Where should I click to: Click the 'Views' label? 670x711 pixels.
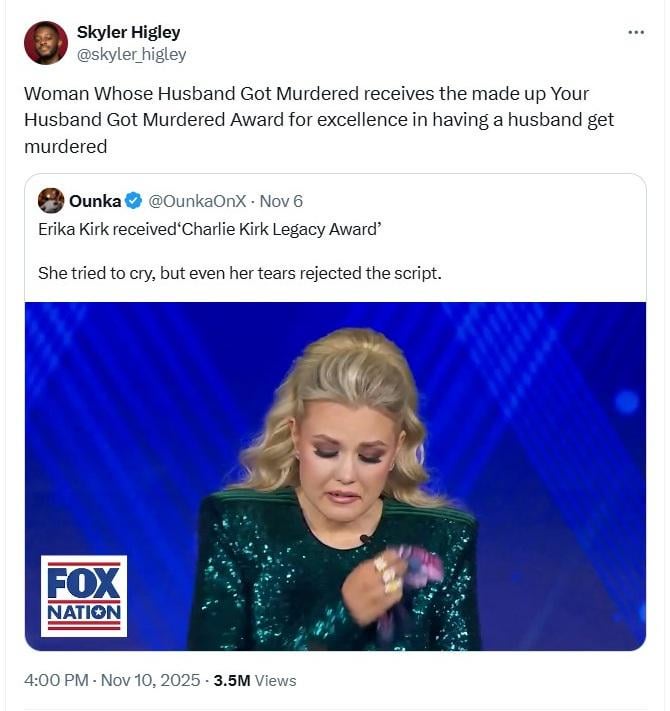(276, 680)
